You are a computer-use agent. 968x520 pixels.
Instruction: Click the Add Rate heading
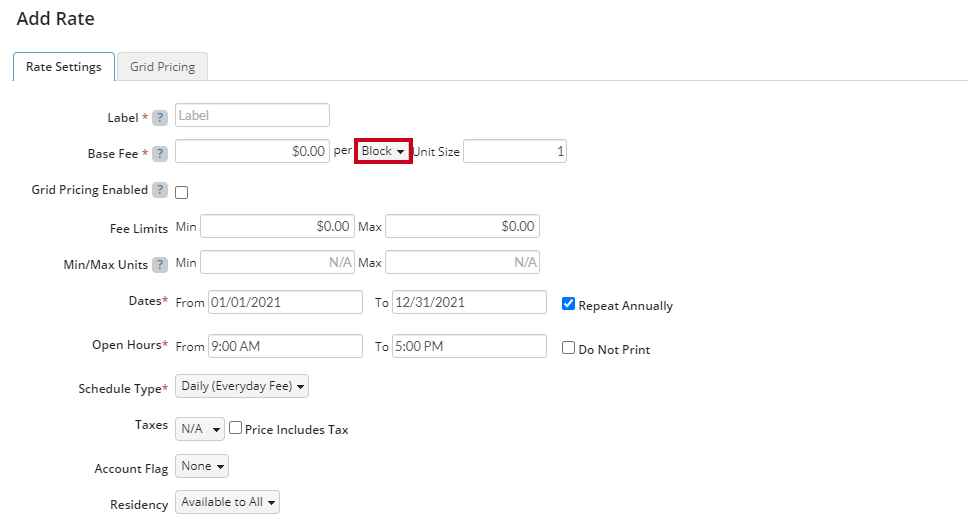pyautogui.click(x=56, y=19)
